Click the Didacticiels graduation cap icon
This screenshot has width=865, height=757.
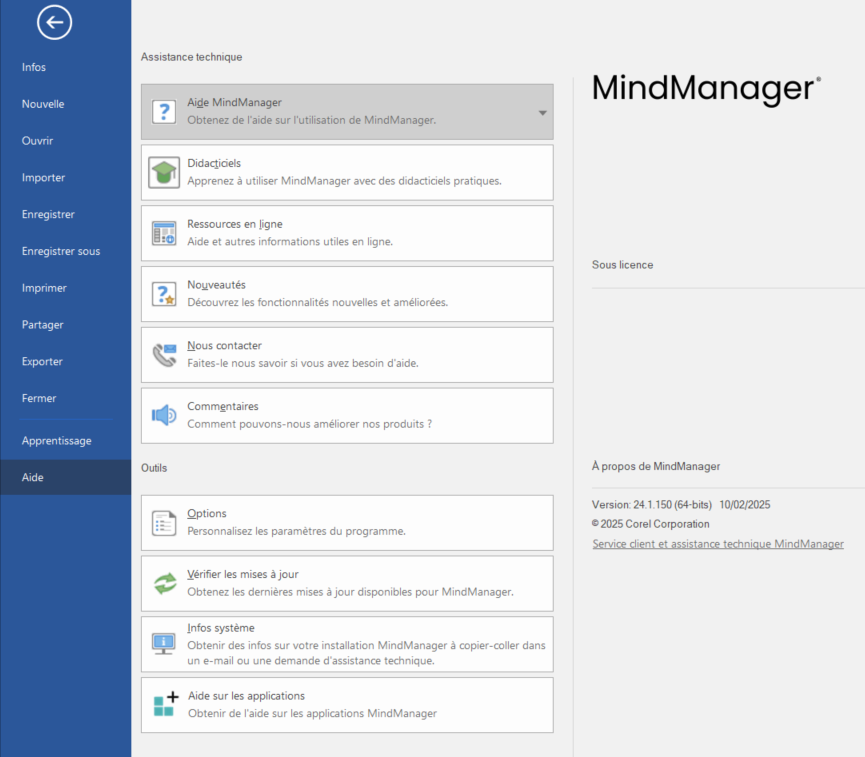click(x=164, y=173)
